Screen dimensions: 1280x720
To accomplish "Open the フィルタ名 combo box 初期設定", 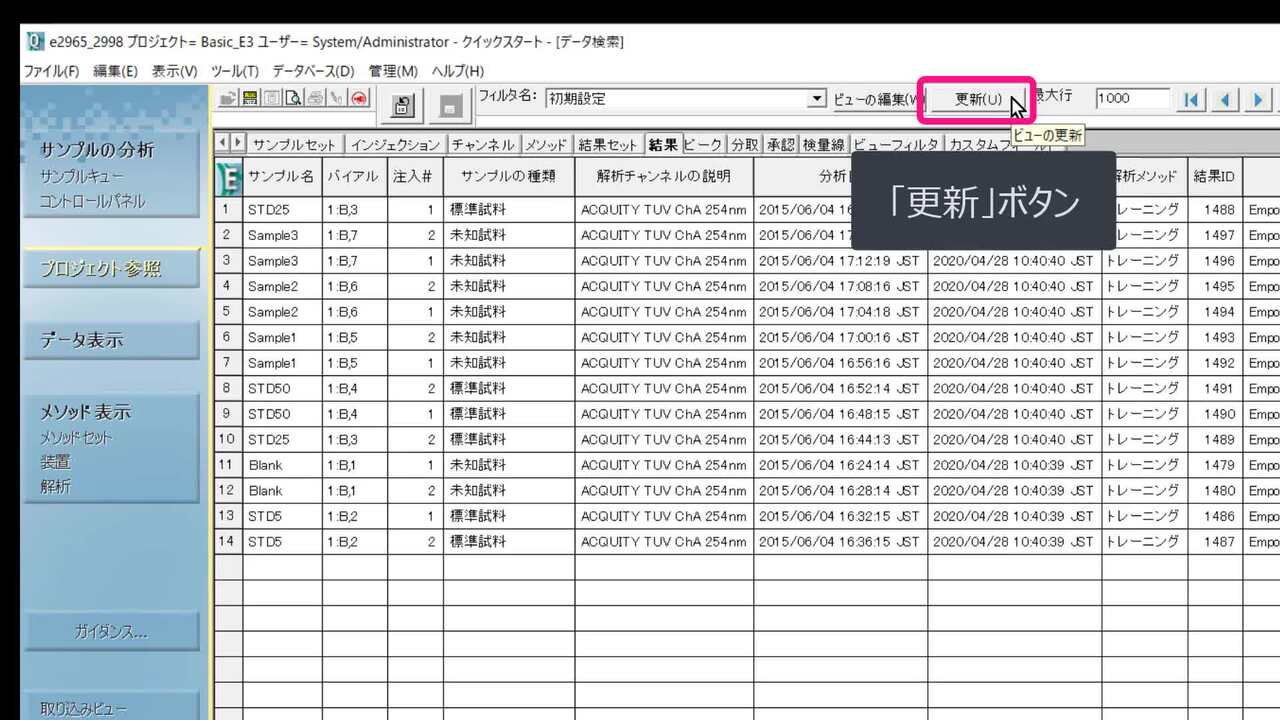I will [685, 98].
